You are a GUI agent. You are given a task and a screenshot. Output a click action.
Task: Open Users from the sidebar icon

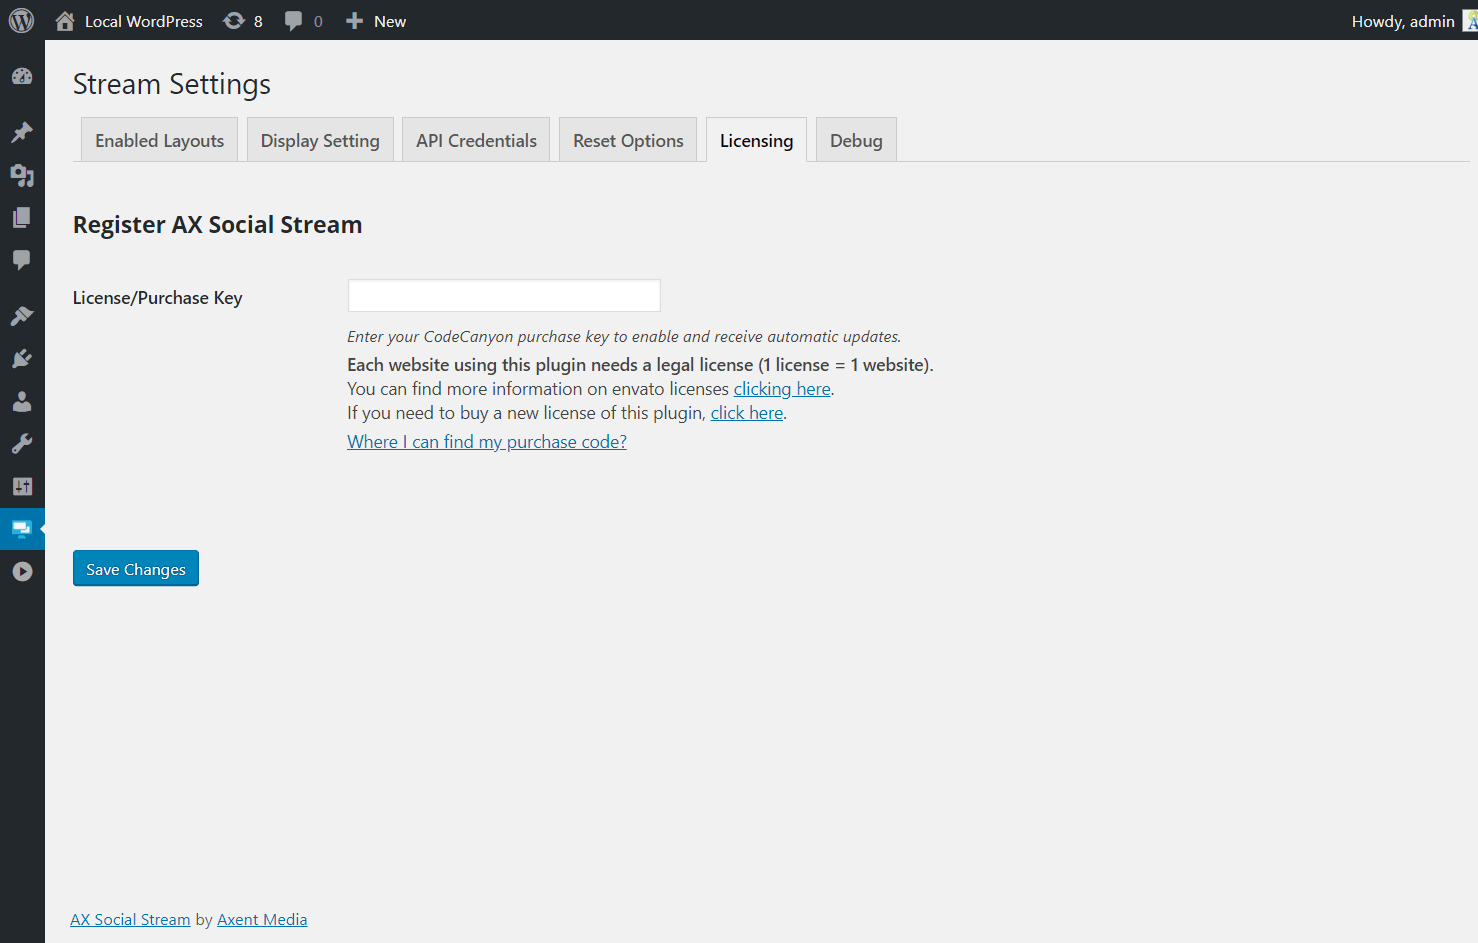pyautogui.click(x=22, y=402)
